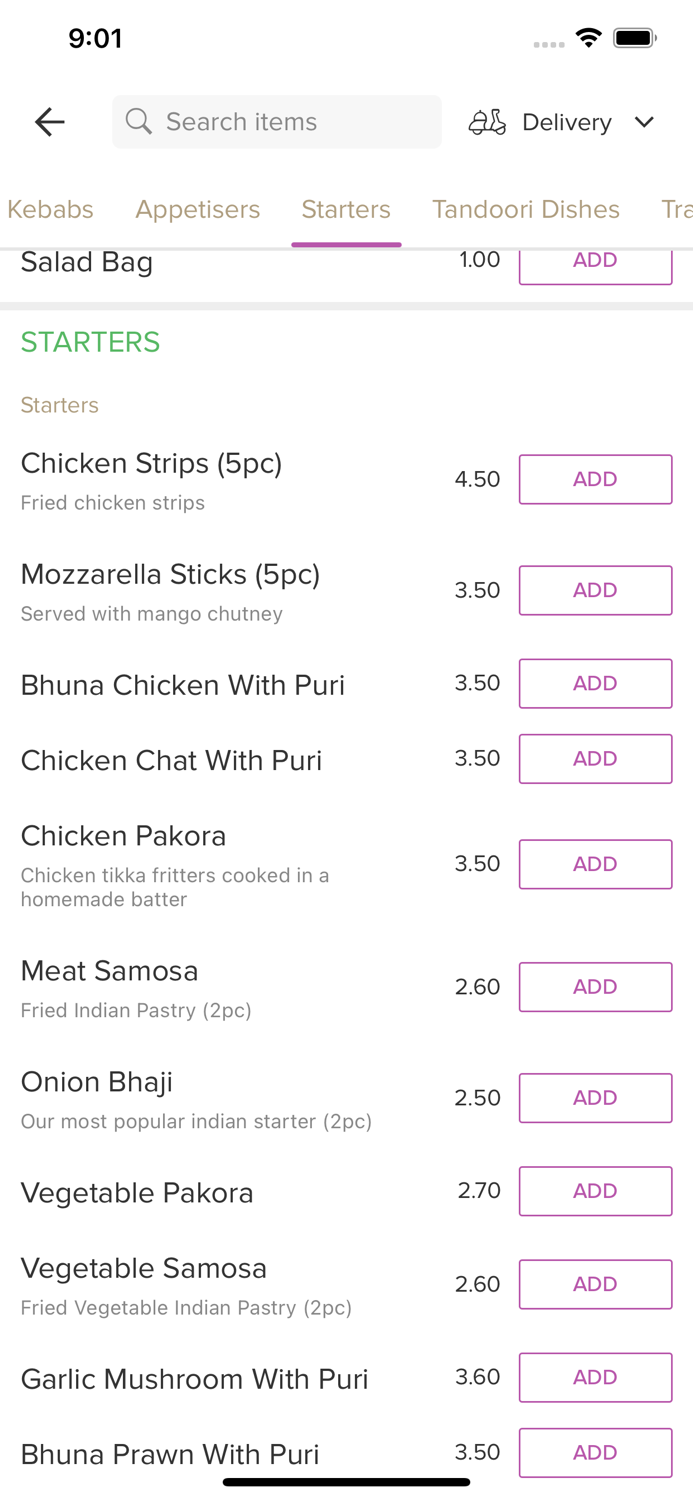Tap the back arrow icon
The height and width of the screenshot is (1500, 693).
click(x=48, y=122)
